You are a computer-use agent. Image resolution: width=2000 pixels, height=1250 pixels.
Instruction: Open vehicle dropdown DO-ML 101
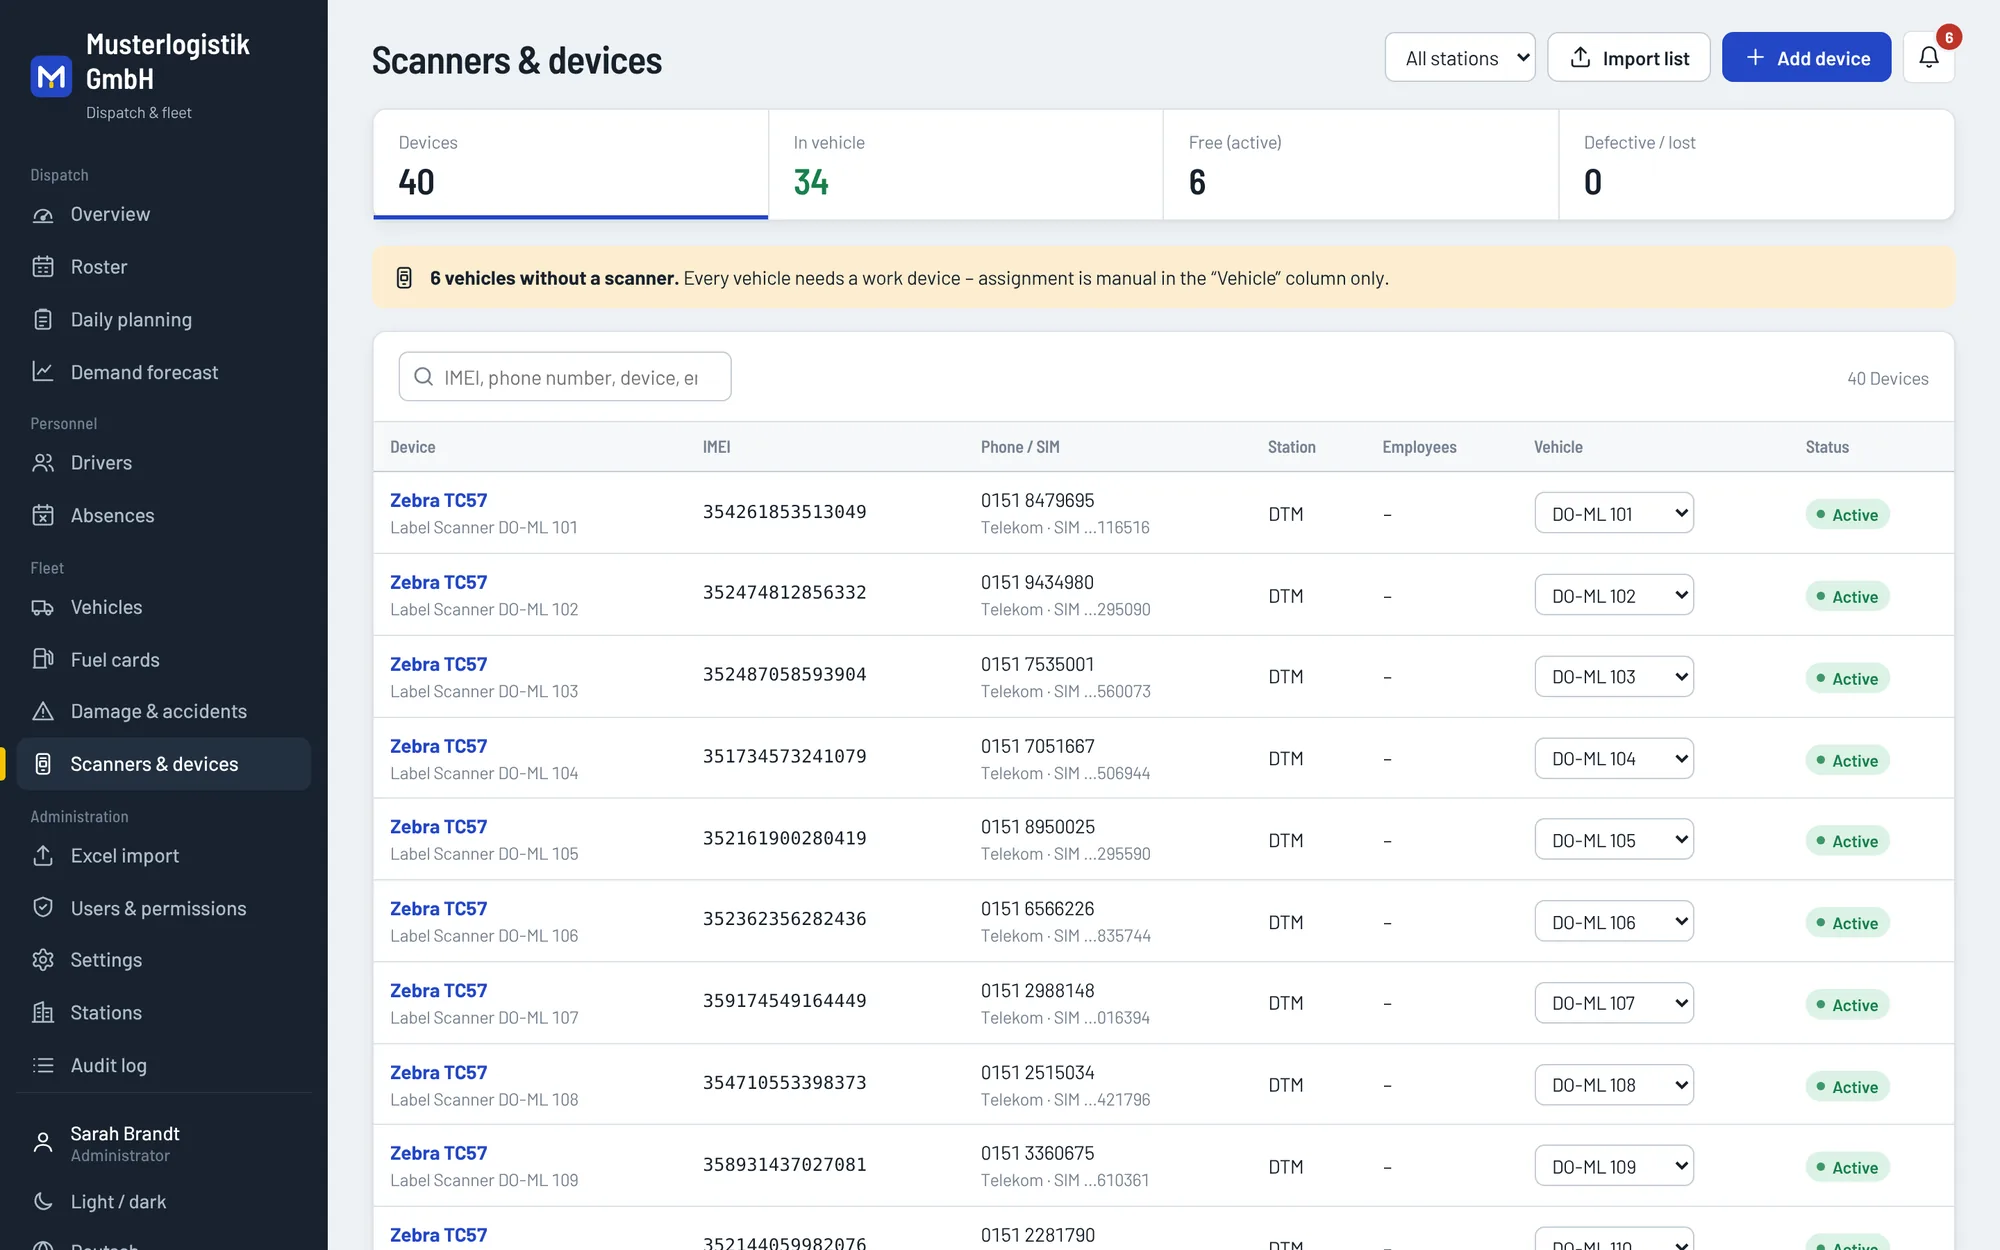click(x=1614, y=513)
